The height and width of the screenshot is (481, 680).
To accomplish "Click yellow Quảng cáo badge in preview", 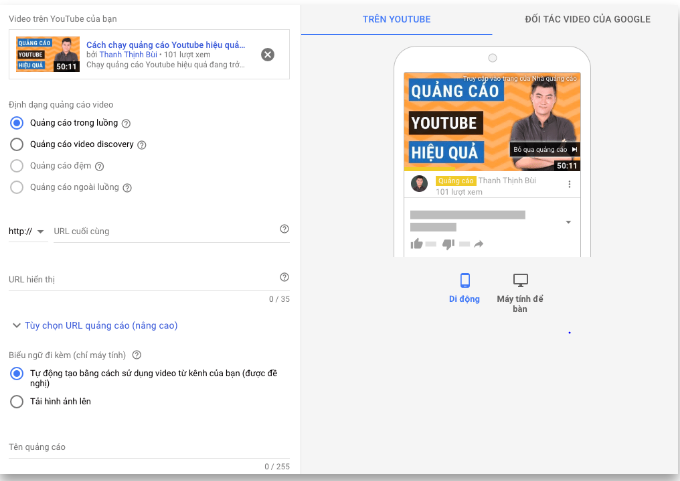I will 456,181.
